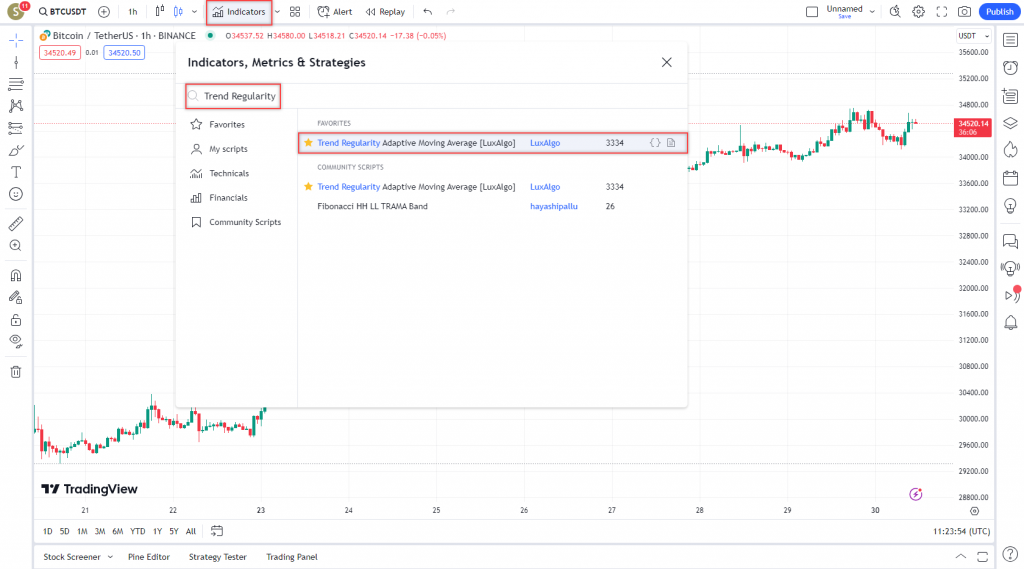Open the USDT currency dropdown
1024x569 pixels.
[x=973, y=36]
